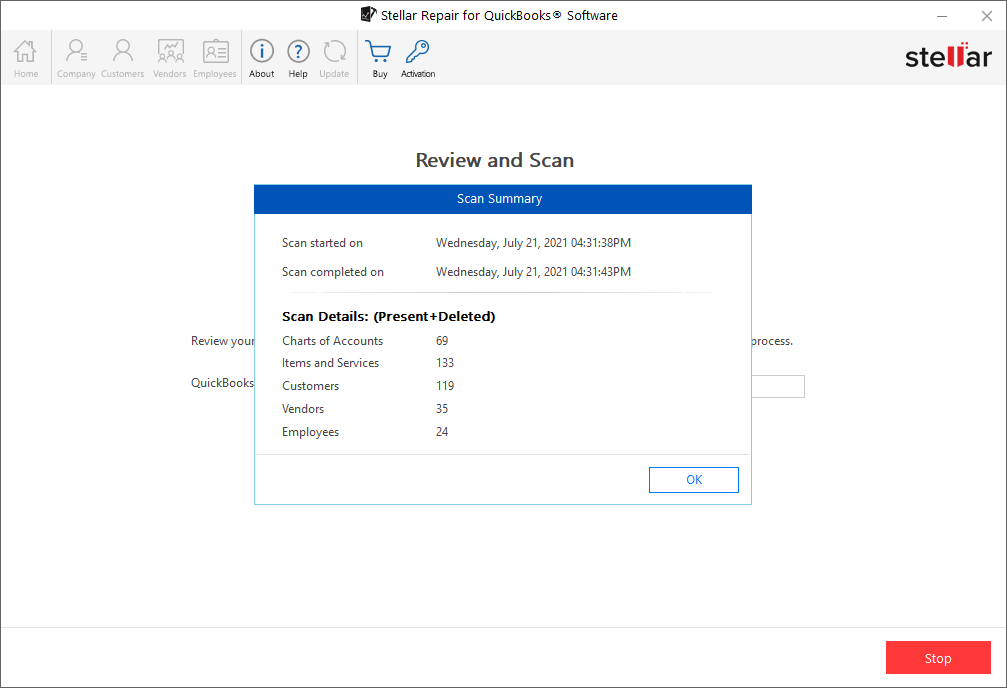Screen dimensions: 1007x688
Task: Select the Company toolbar icon
Action: click(76, 58)
